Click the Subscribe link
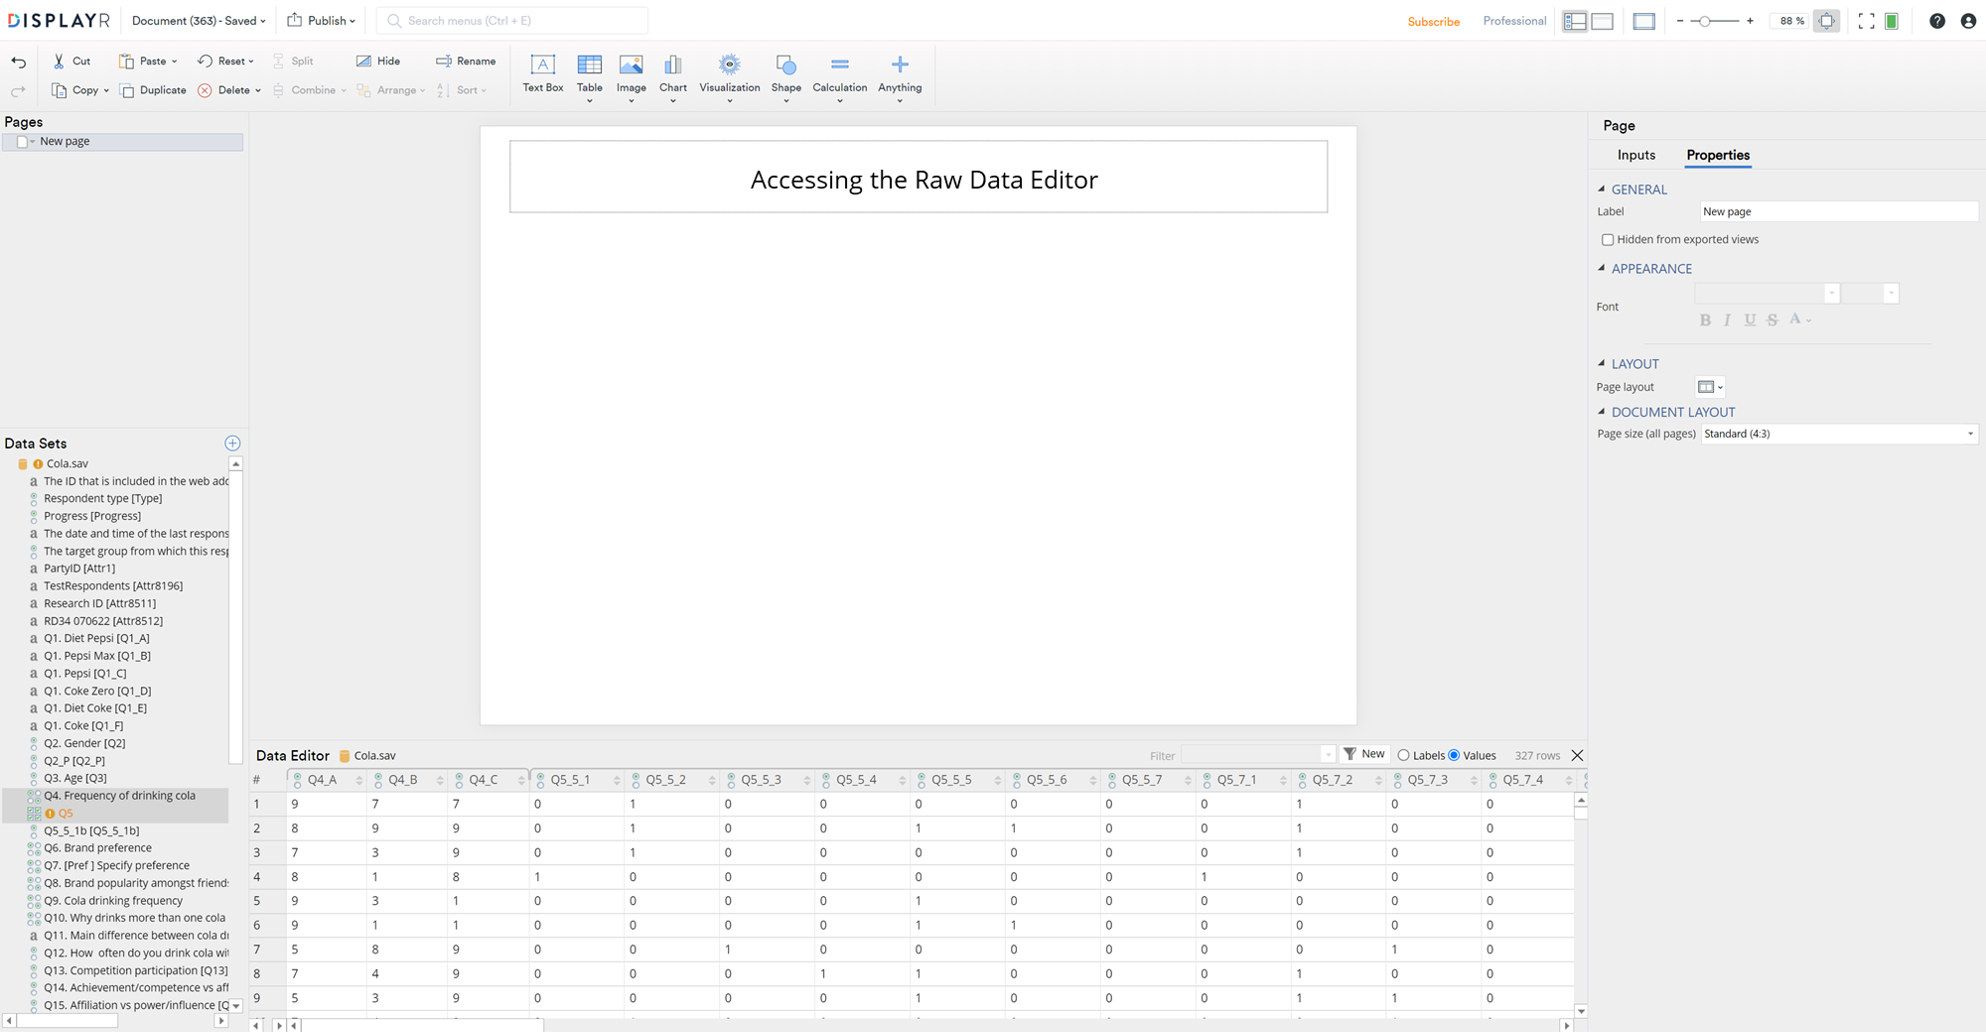 click(x=1433, y=21)
